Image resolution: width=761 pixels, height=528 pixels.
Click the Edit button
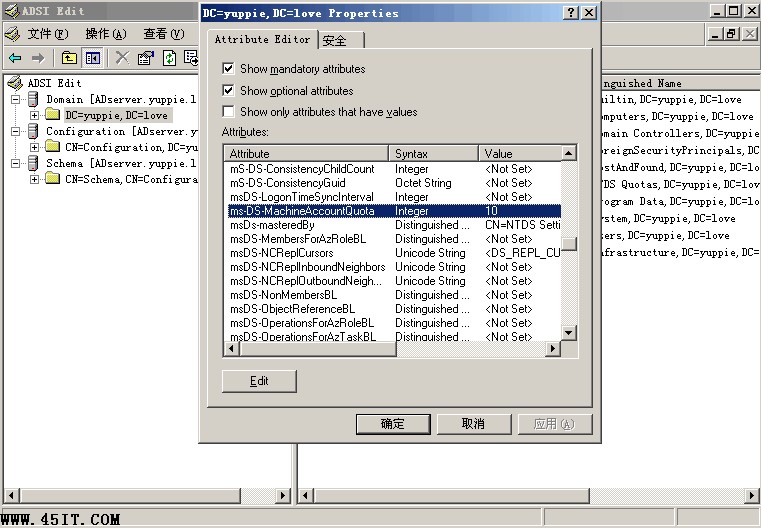(259, 381)
